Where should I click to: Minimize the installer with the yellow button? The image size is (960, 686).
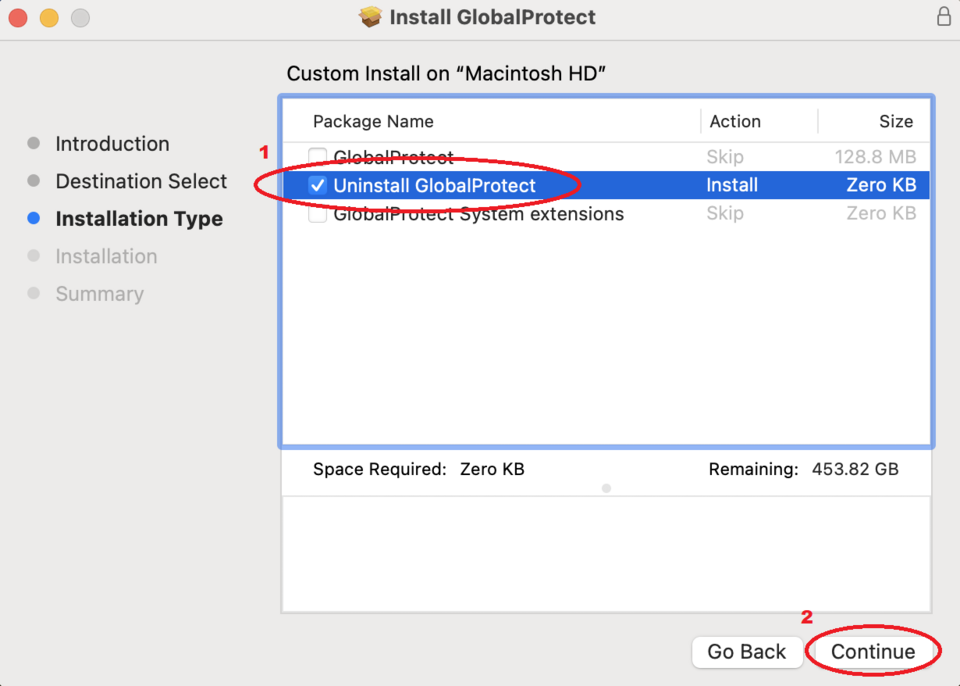coord(49,18)
